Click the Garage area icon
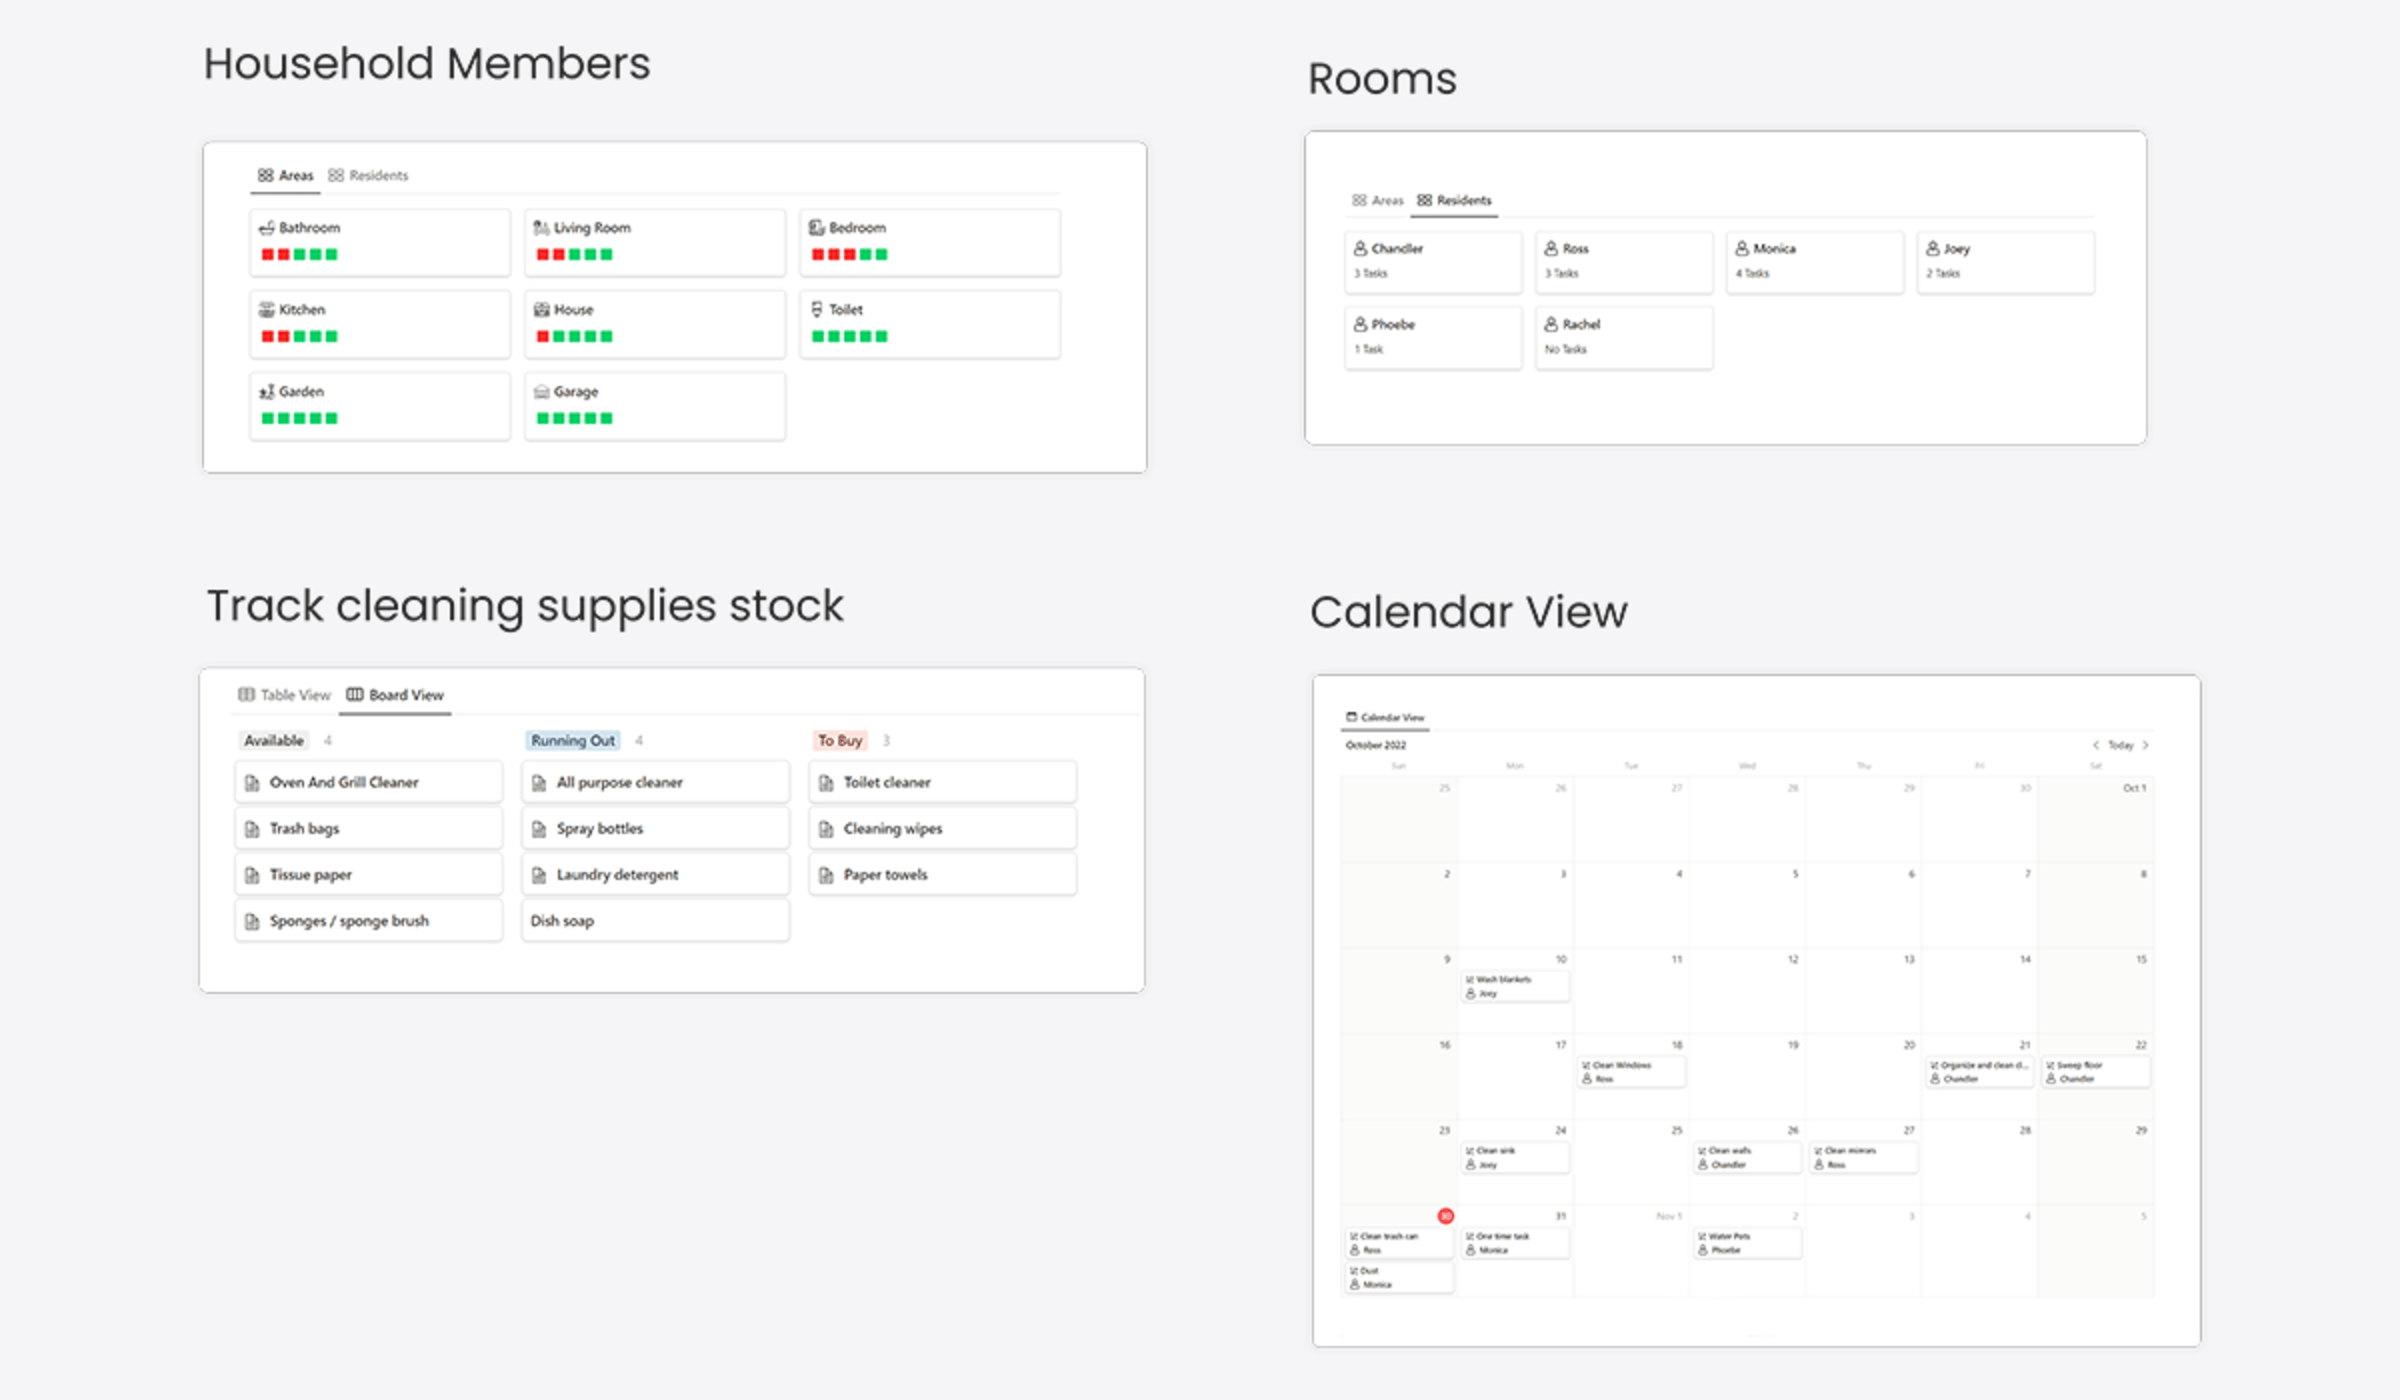2400x1400 pixels. (x=541, y=391)
